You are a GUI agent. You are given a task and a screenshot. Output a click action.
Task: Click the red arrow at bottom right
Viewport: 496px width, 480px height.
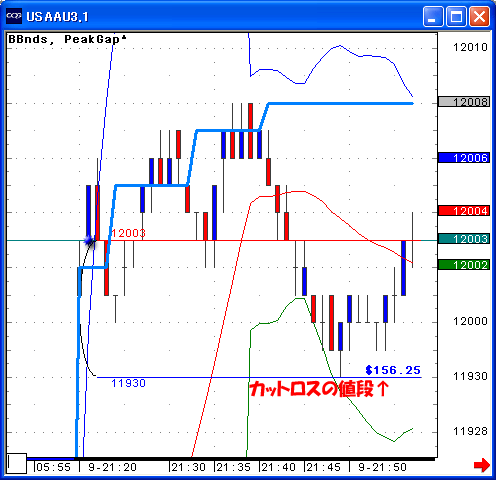tap(482, 465)
